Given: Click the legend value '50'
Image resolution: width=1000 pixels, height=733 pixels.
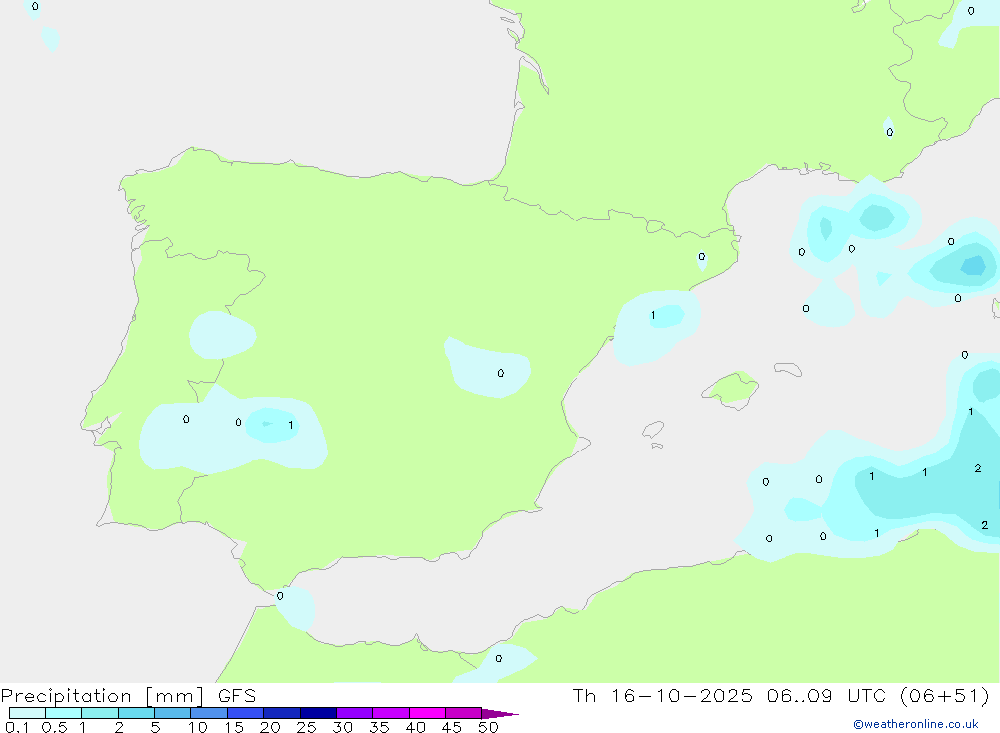Looking at the screenshot, I should click(488, 727).
